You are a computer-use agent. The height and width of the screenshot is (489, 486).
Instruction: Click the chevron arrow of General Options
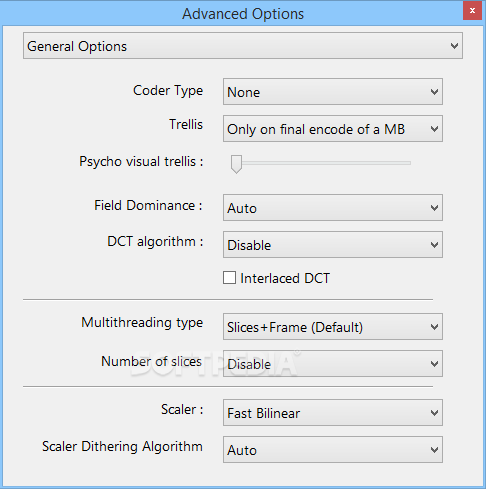[454, 46]
